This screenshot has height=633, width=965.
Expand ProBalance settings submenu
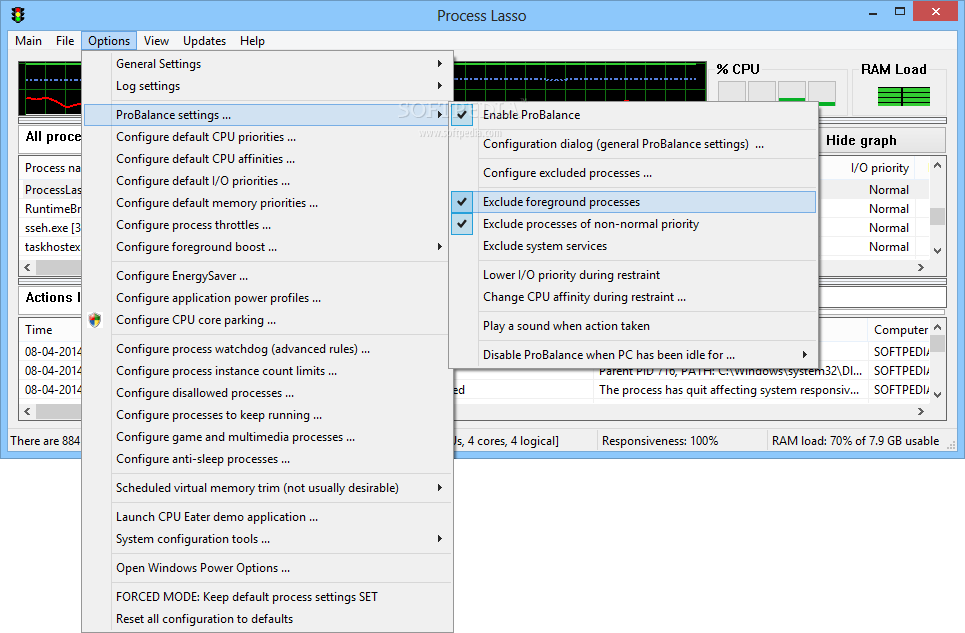[268, 115]
